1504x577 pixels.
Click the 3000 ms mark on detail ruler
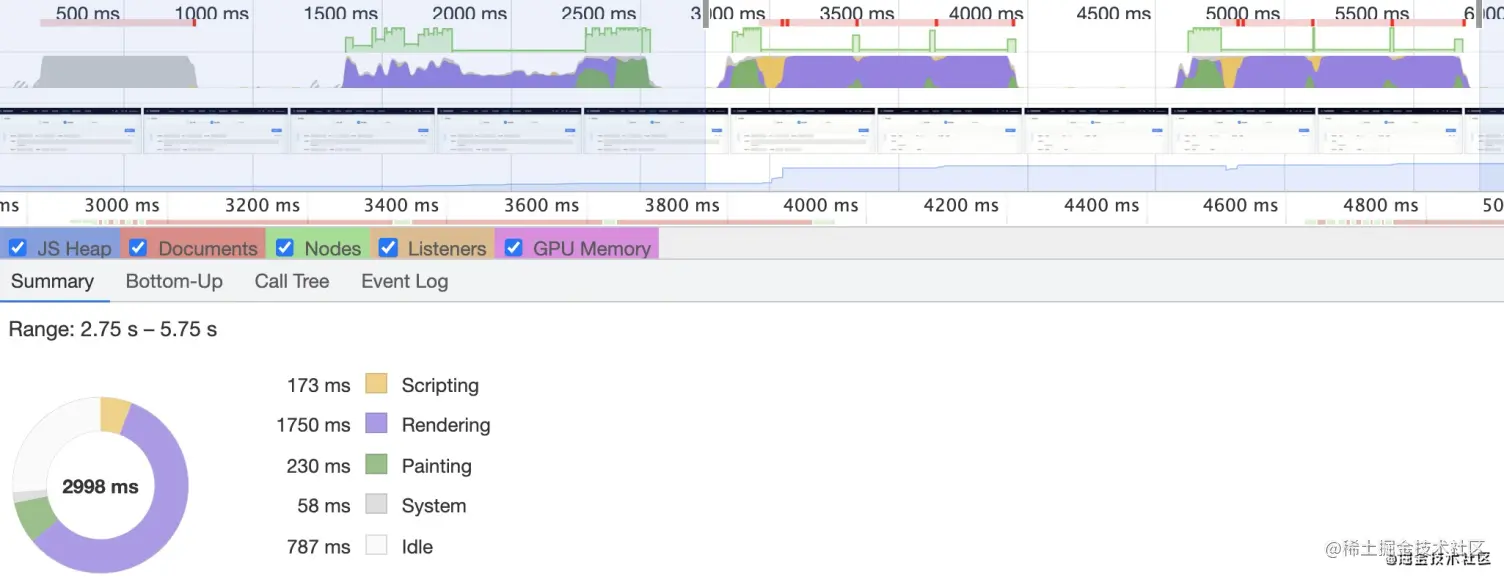(122, 205)
